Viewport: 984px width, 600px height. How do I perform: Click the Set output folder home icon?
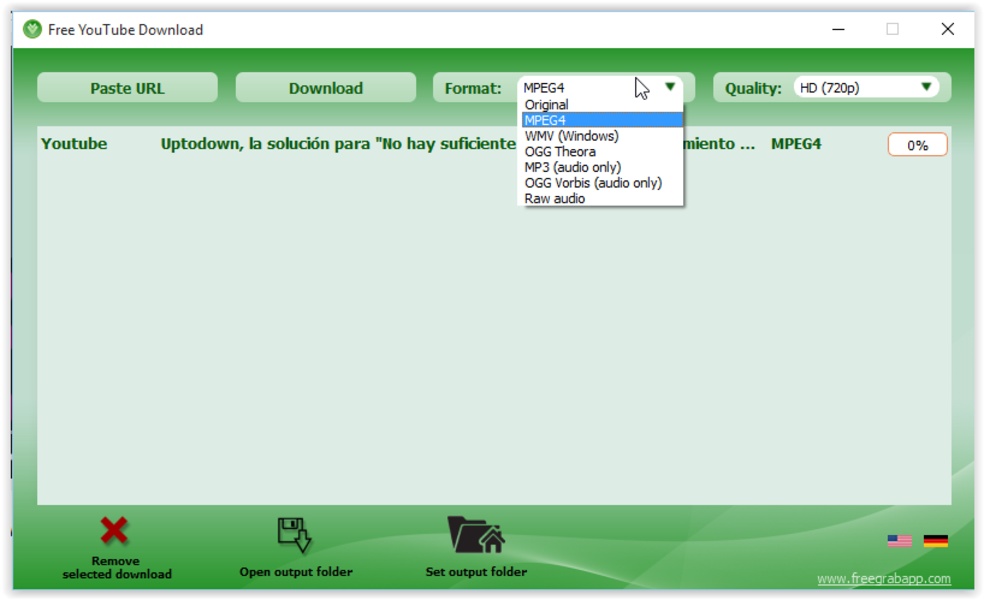476,535
